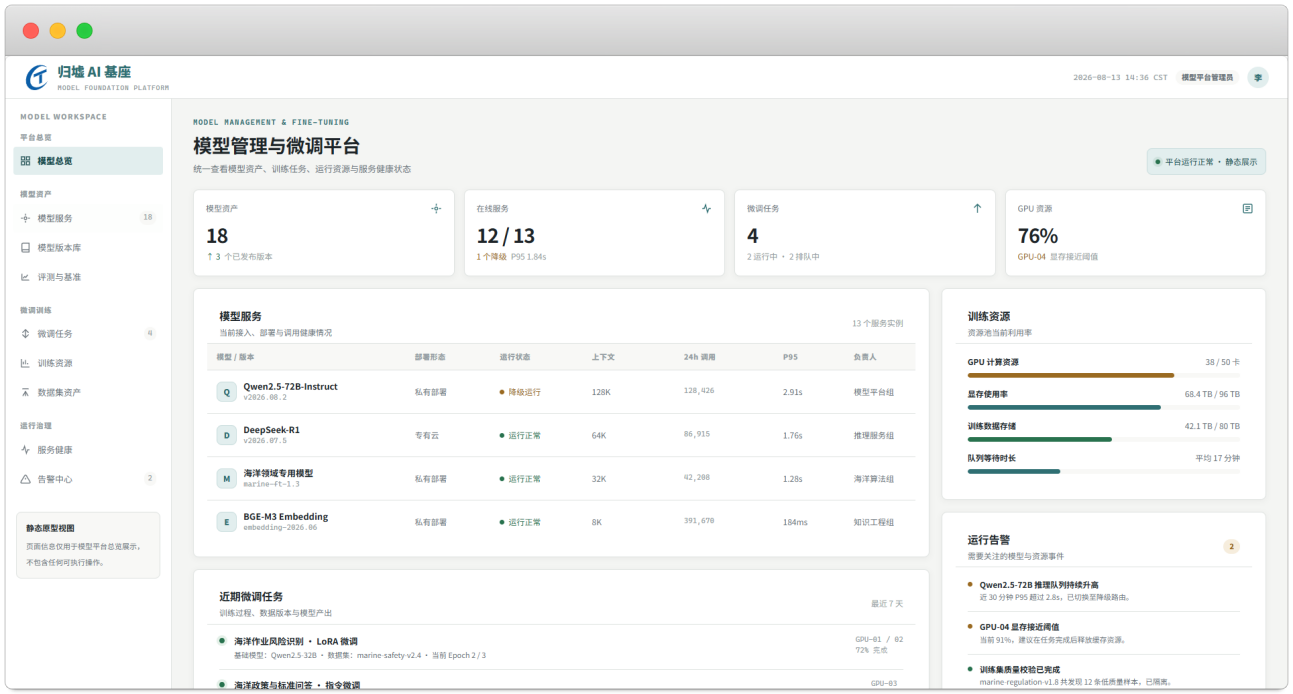The height and width of the screenshot is (694, 1293).
Task: Open 微调任务 sidebar icon
Action: tap(25, 334)
